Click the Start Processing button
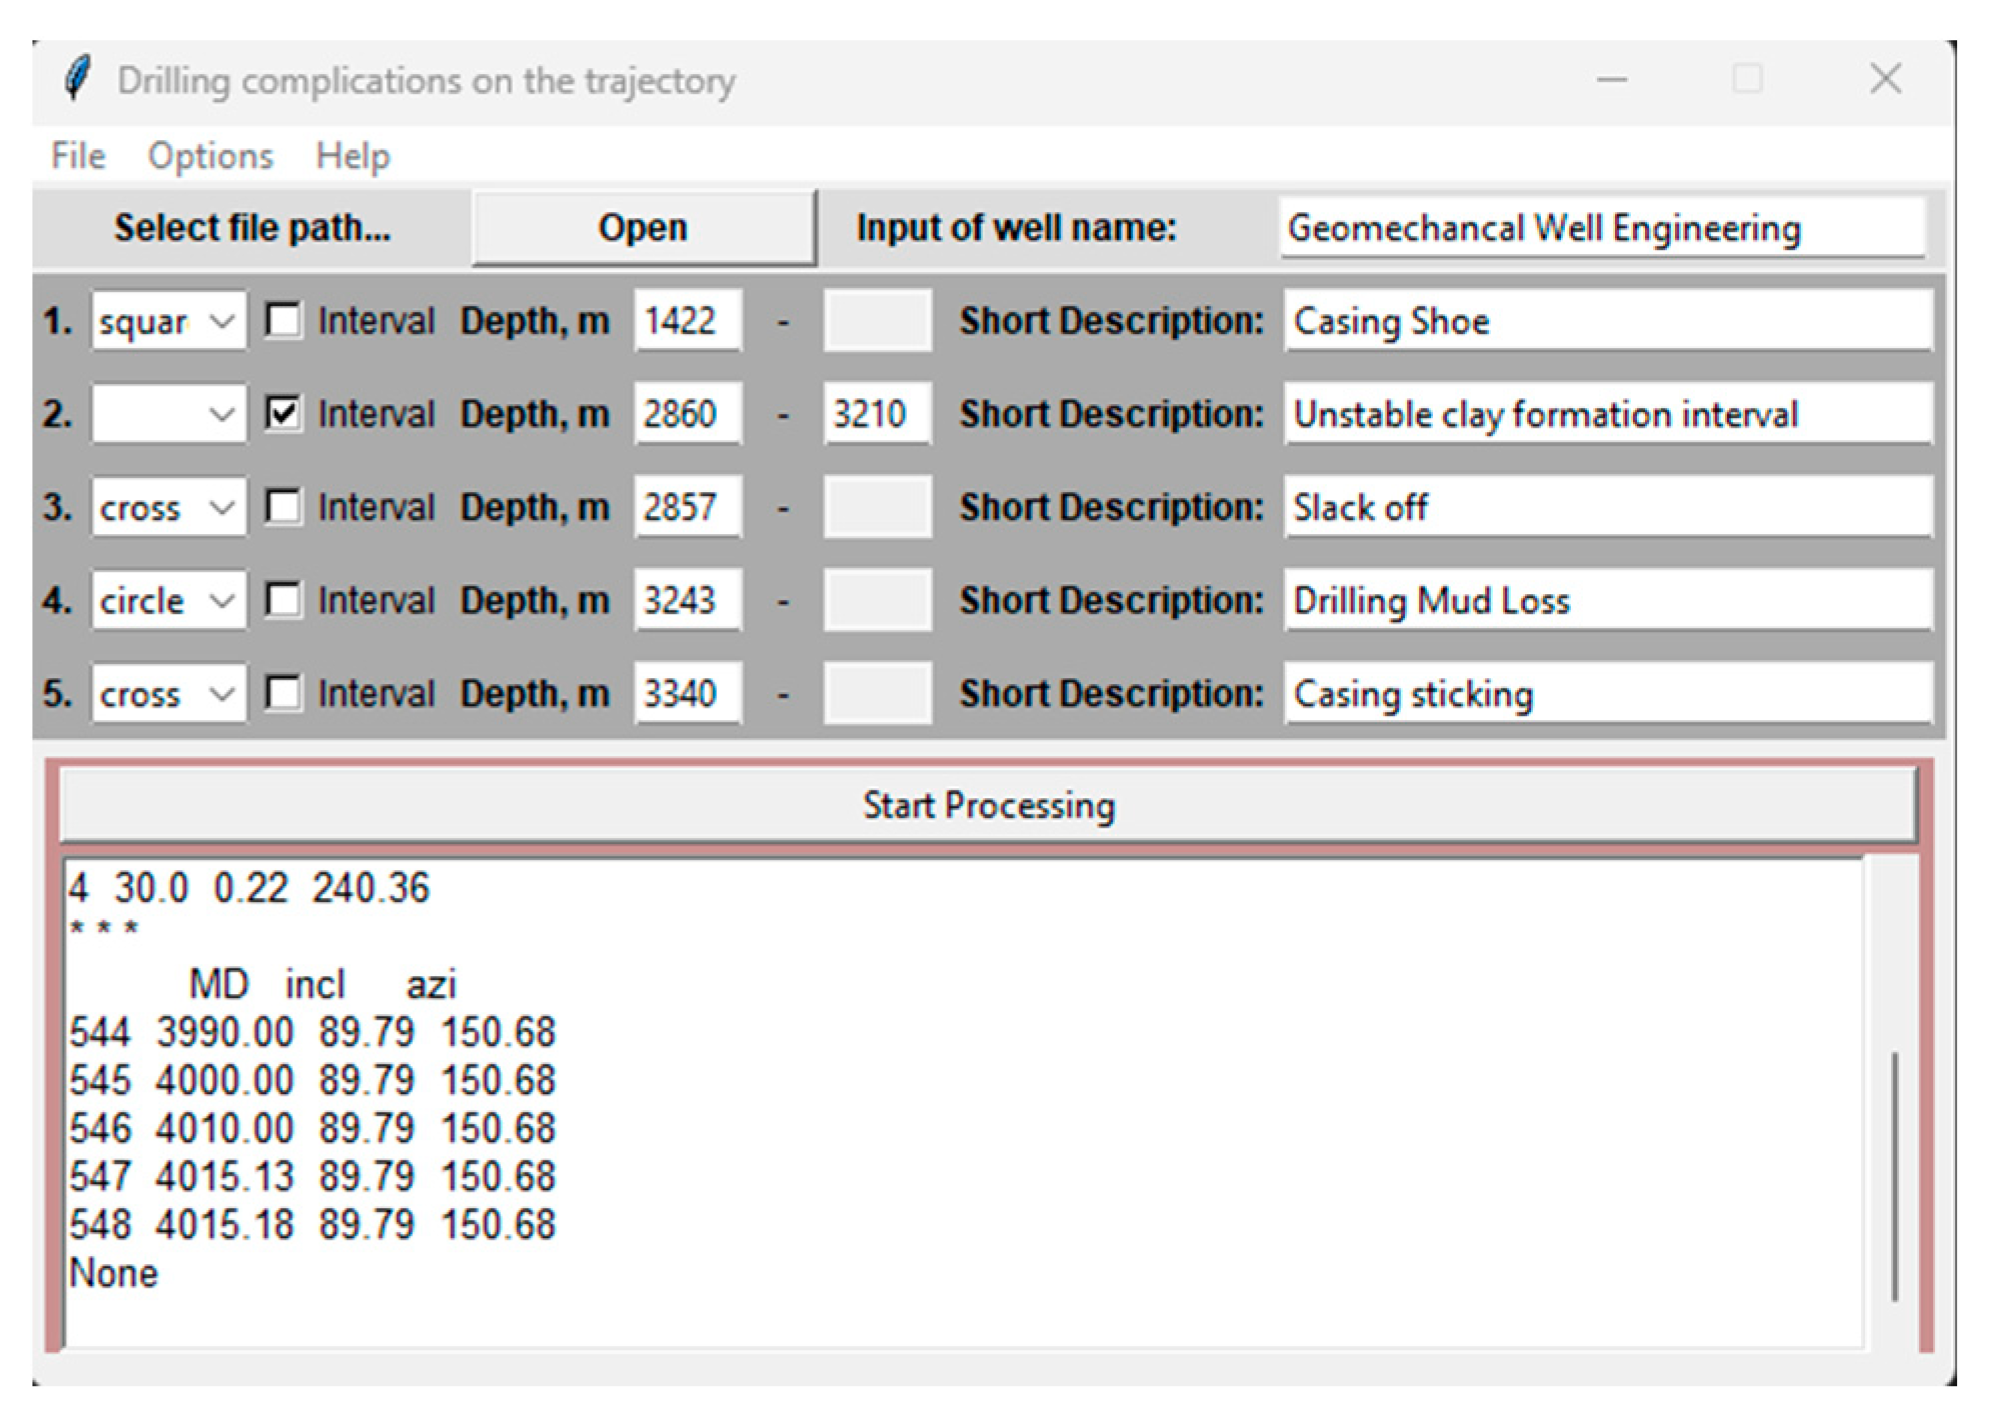This screenshot has width=1989, height=1419. click(988, 805)
